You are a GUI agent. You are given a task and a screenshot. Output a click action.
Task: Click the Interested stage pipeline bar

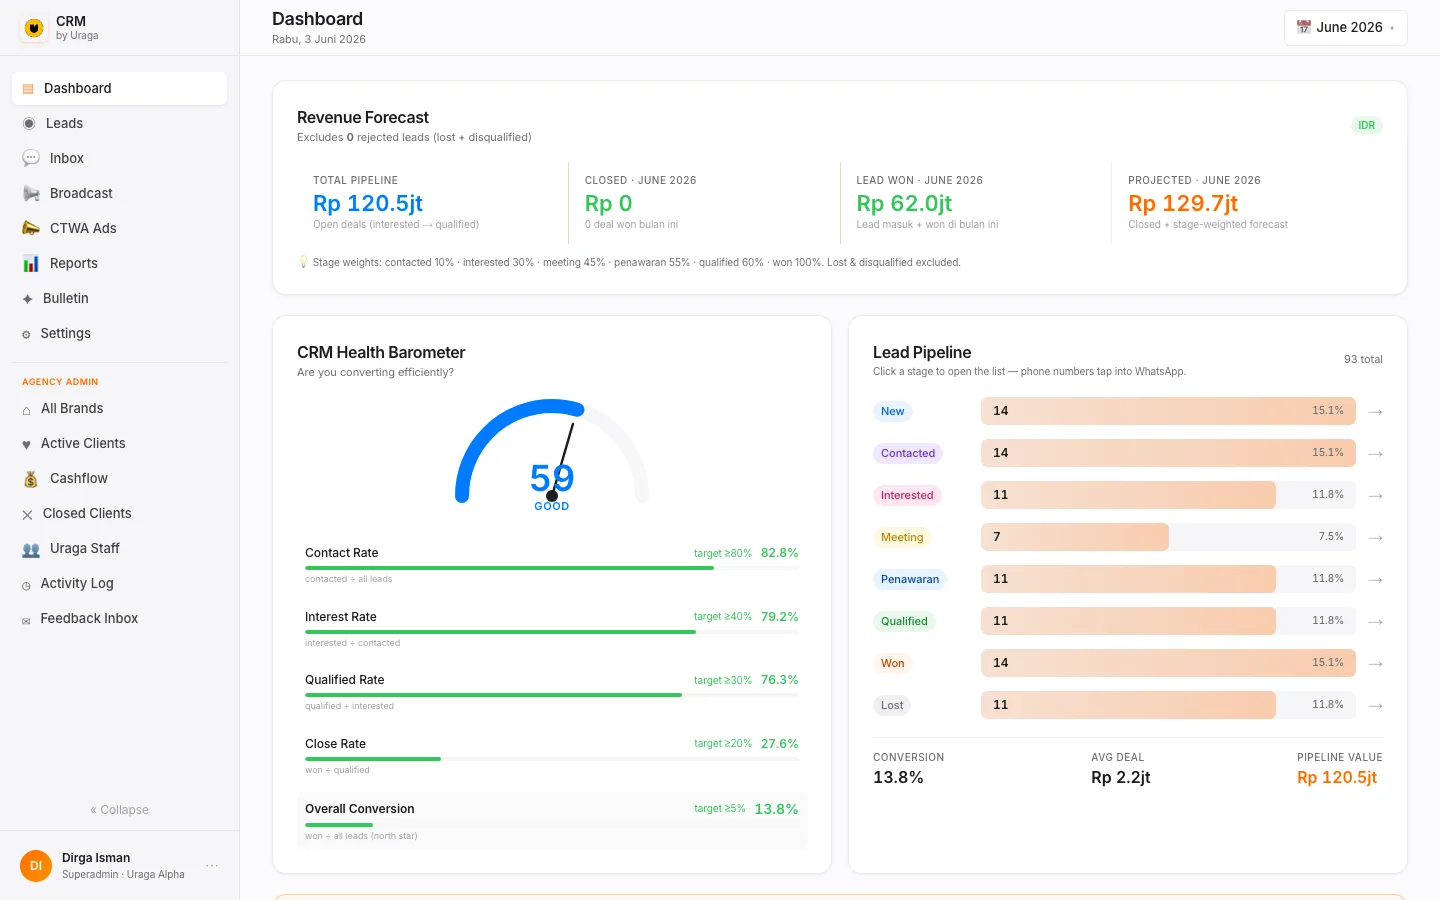click(1168, 495)
